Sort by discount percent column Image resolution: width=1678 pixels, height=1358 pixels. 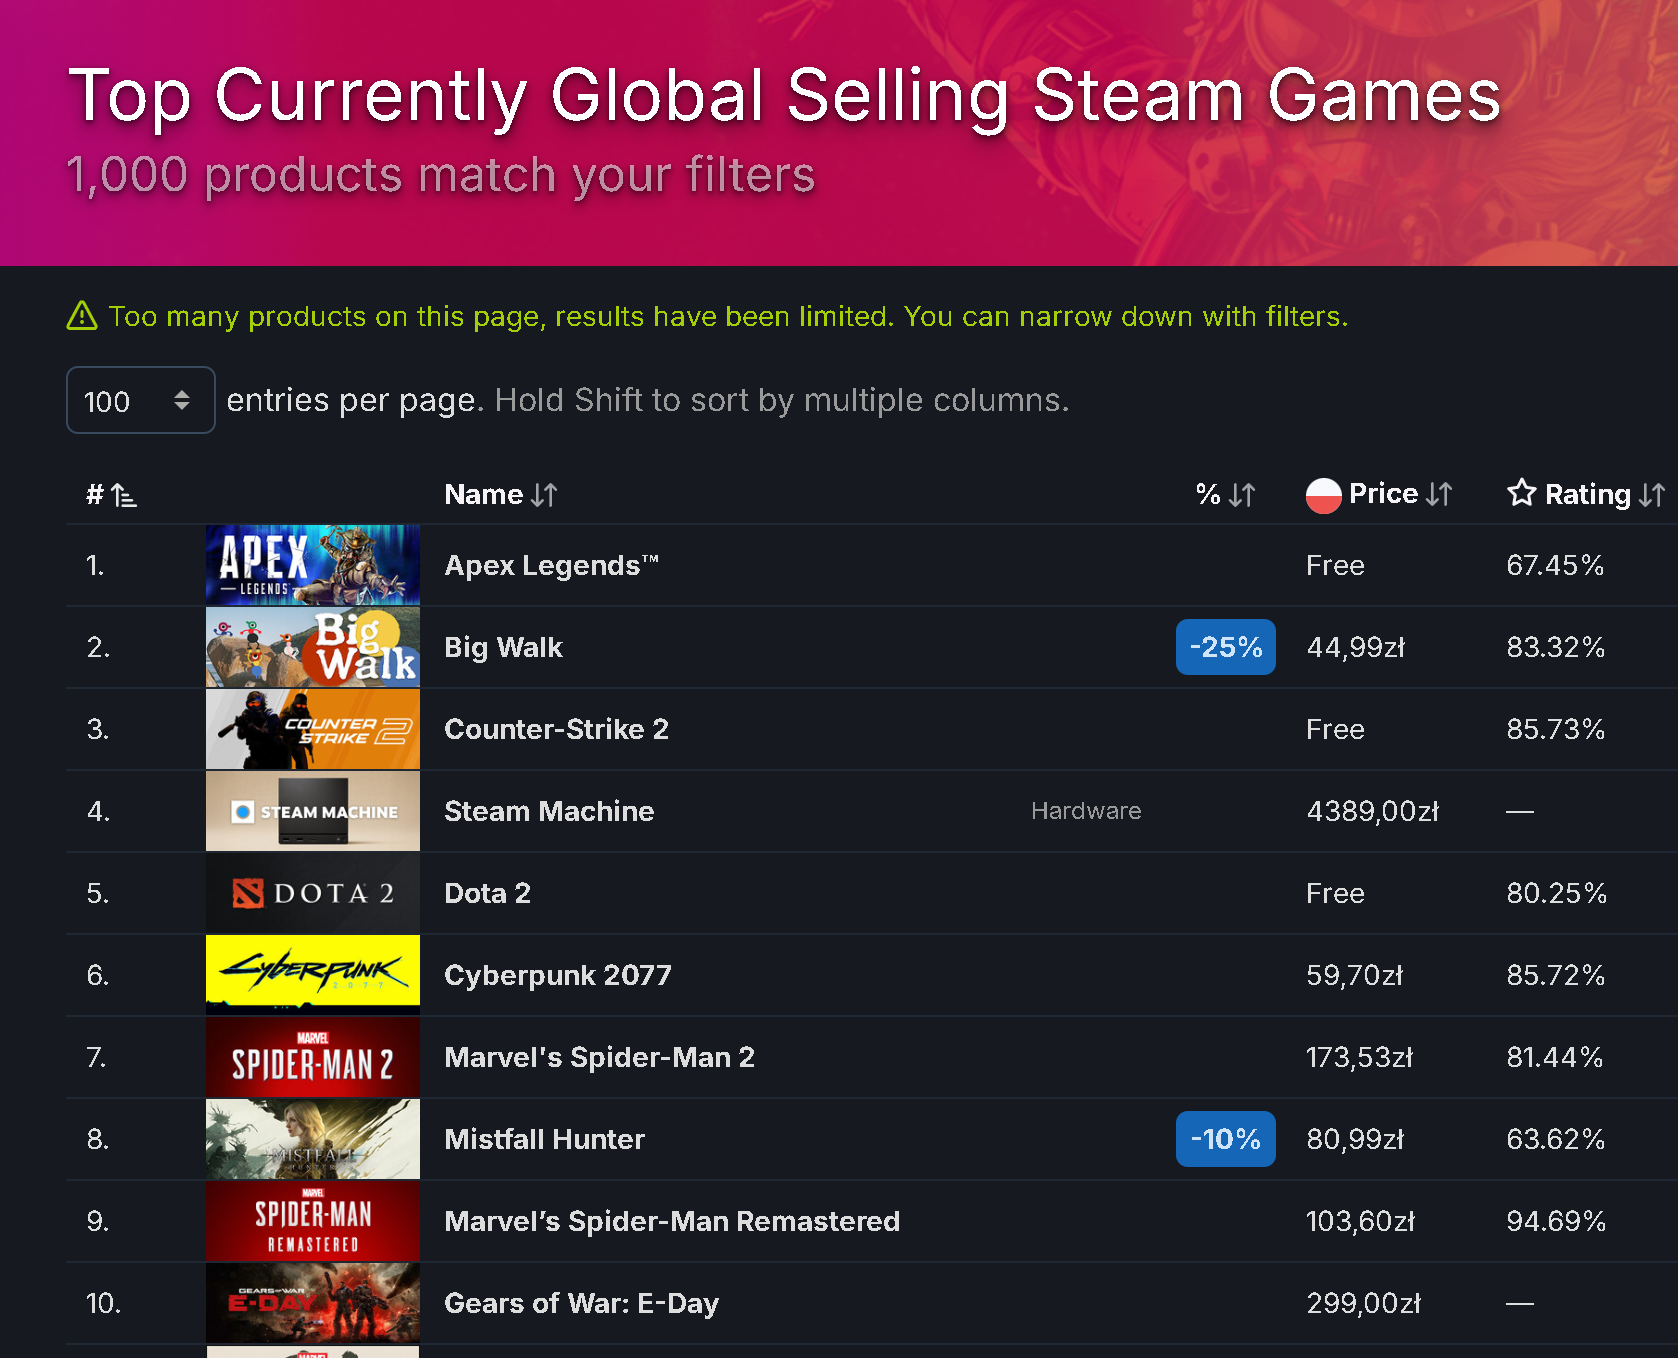pos(1225,494)
